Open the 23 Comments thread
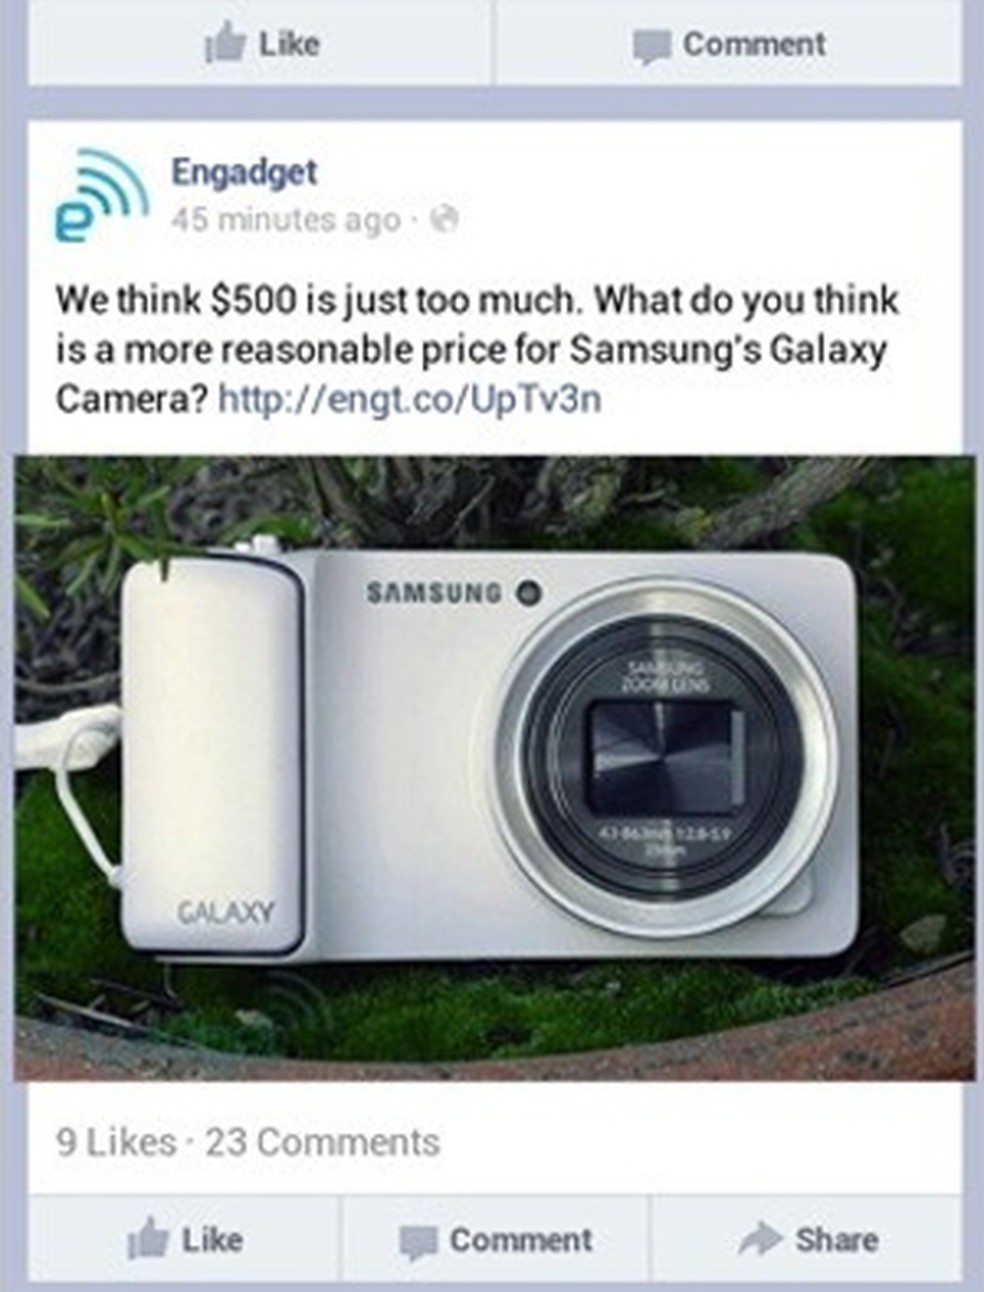984x1292 pixels. 322,1142
